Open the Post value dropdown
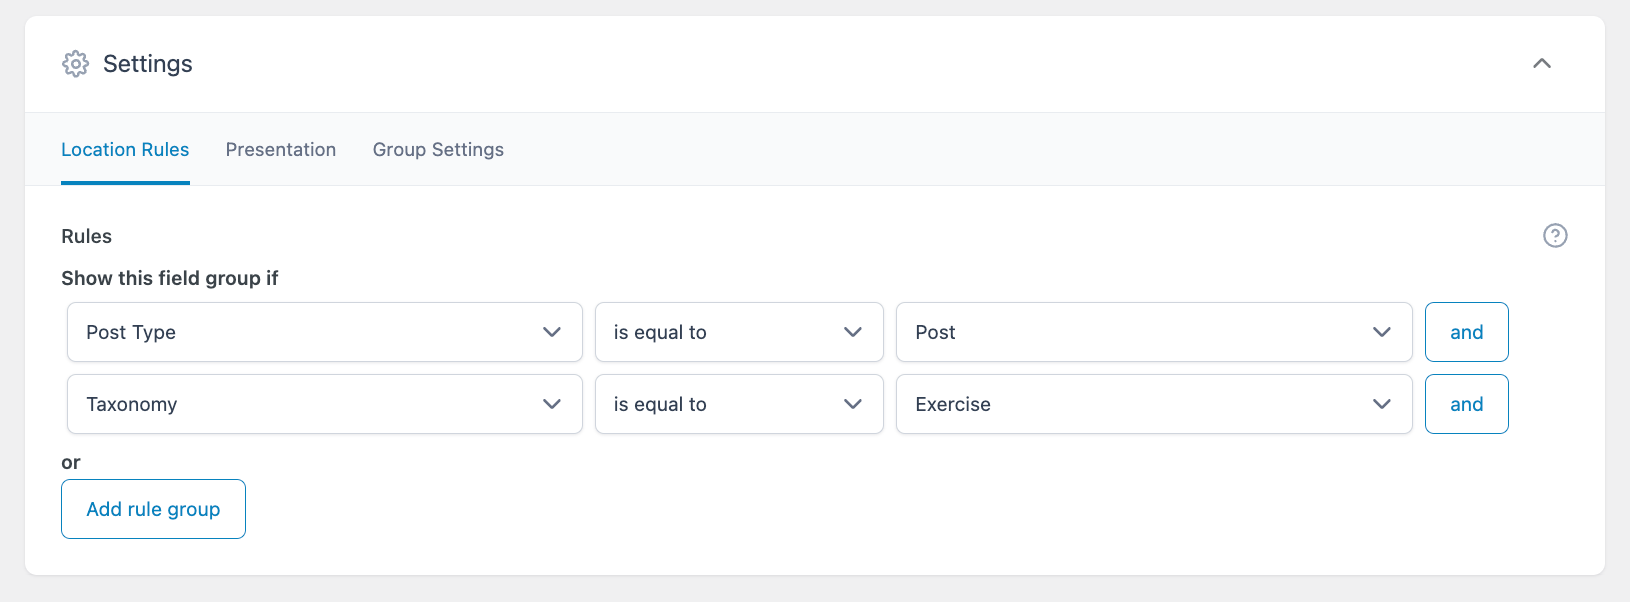1630x602 pixels. [x=1153, y=332]
